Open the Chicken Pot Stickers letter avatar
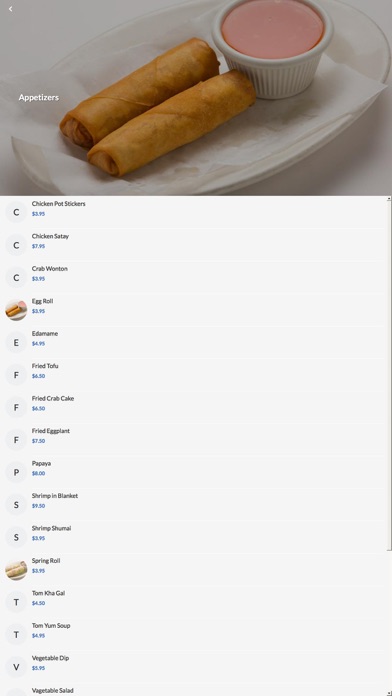The image size is (392, 696). [x=16, y=212]
